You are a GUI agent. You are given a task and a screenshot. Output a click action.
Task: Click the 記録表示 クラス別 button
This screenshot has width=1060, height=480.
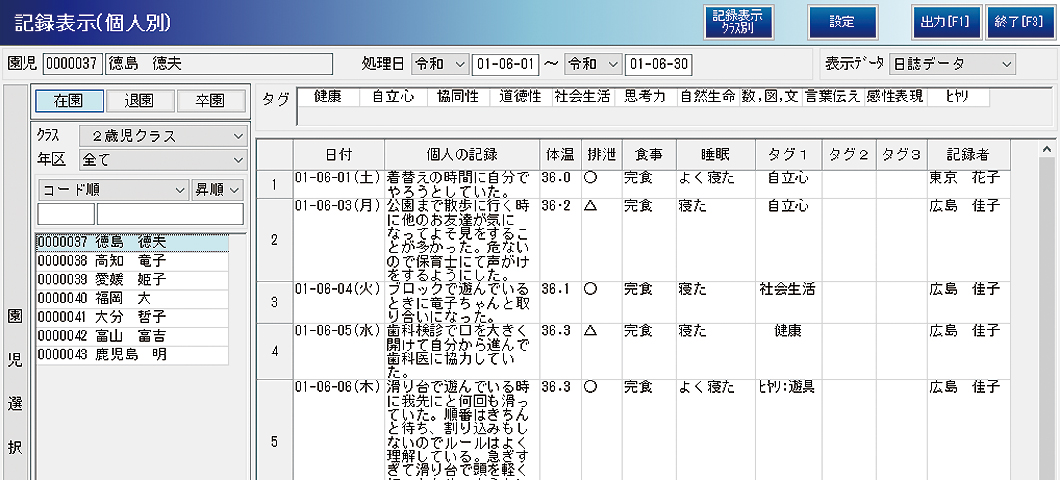737,22
